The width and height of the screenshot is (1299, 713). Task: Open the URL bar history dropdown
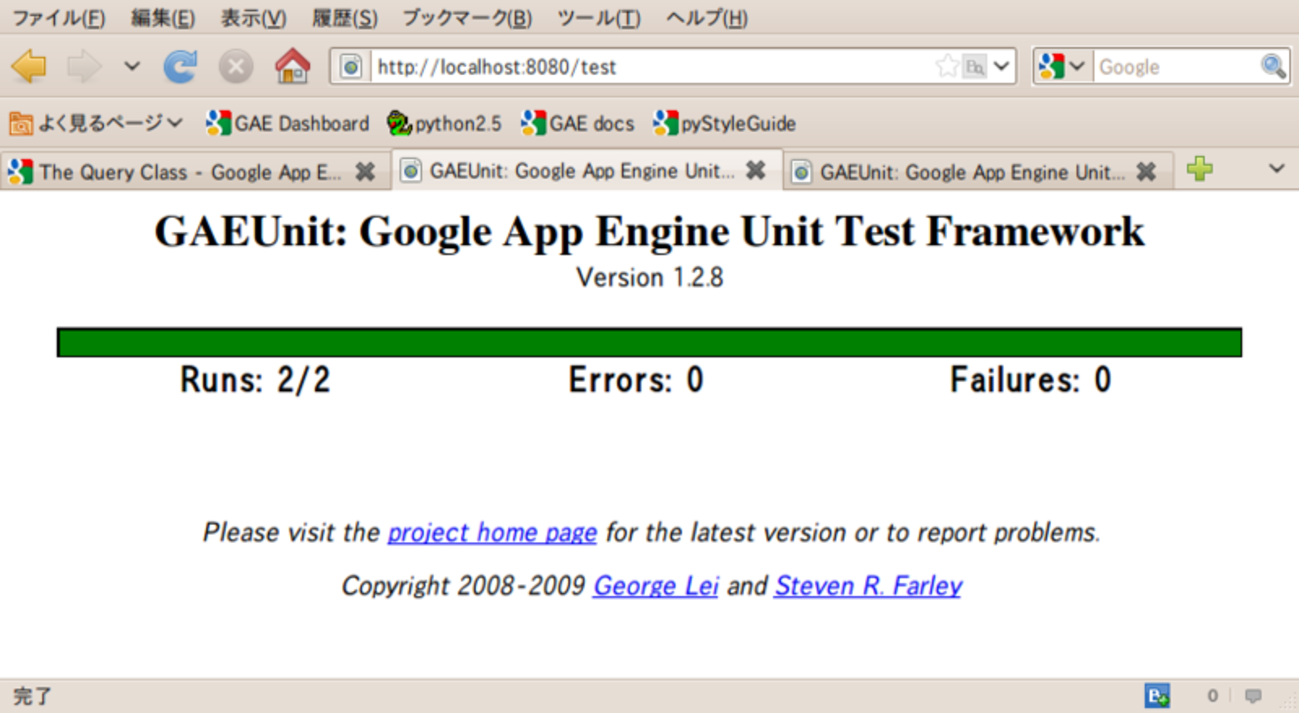(x=1002, y=67)
